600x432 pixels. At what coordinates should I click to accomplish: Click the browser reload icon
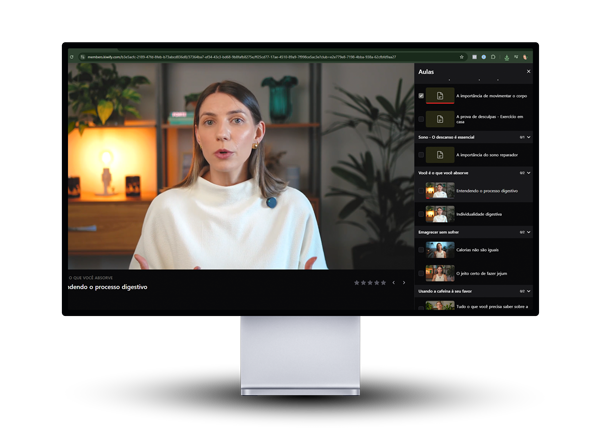point(71,57)
